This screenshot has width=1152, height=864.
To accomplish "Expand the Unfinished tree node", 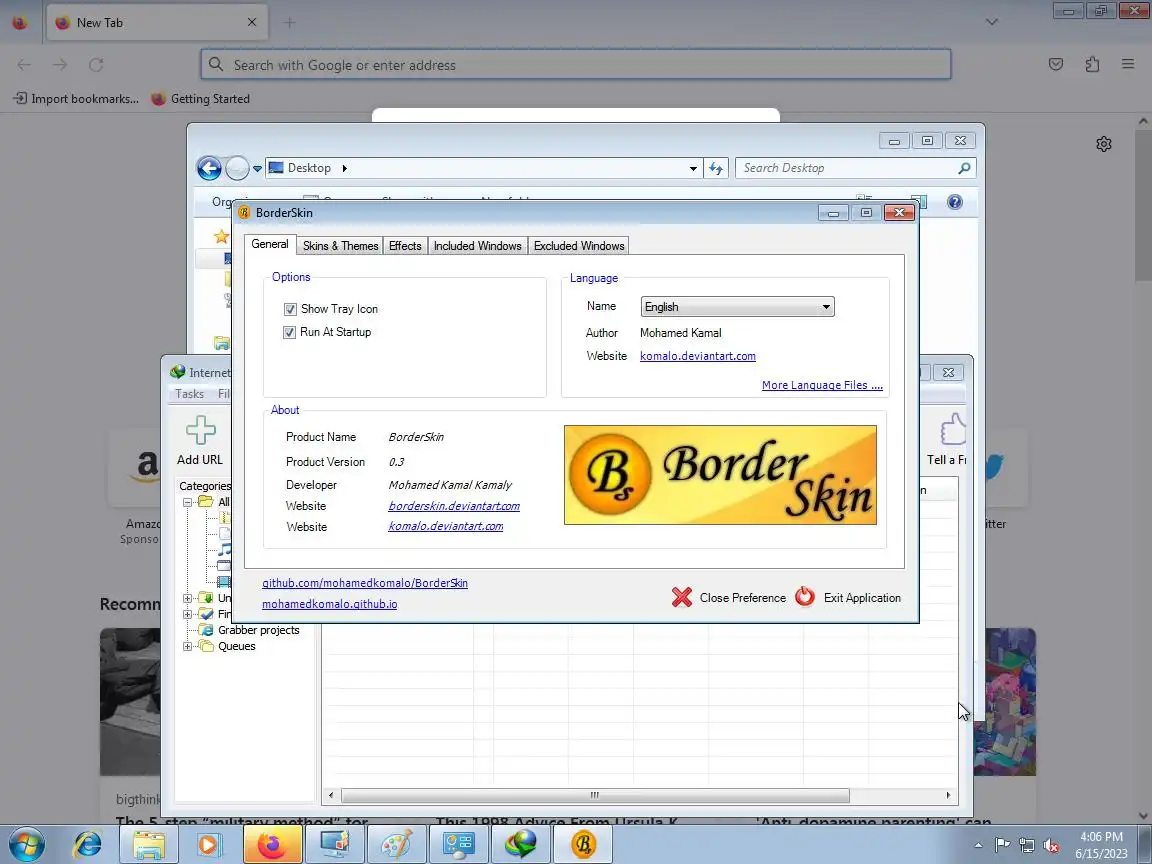I will pos(187,598).
